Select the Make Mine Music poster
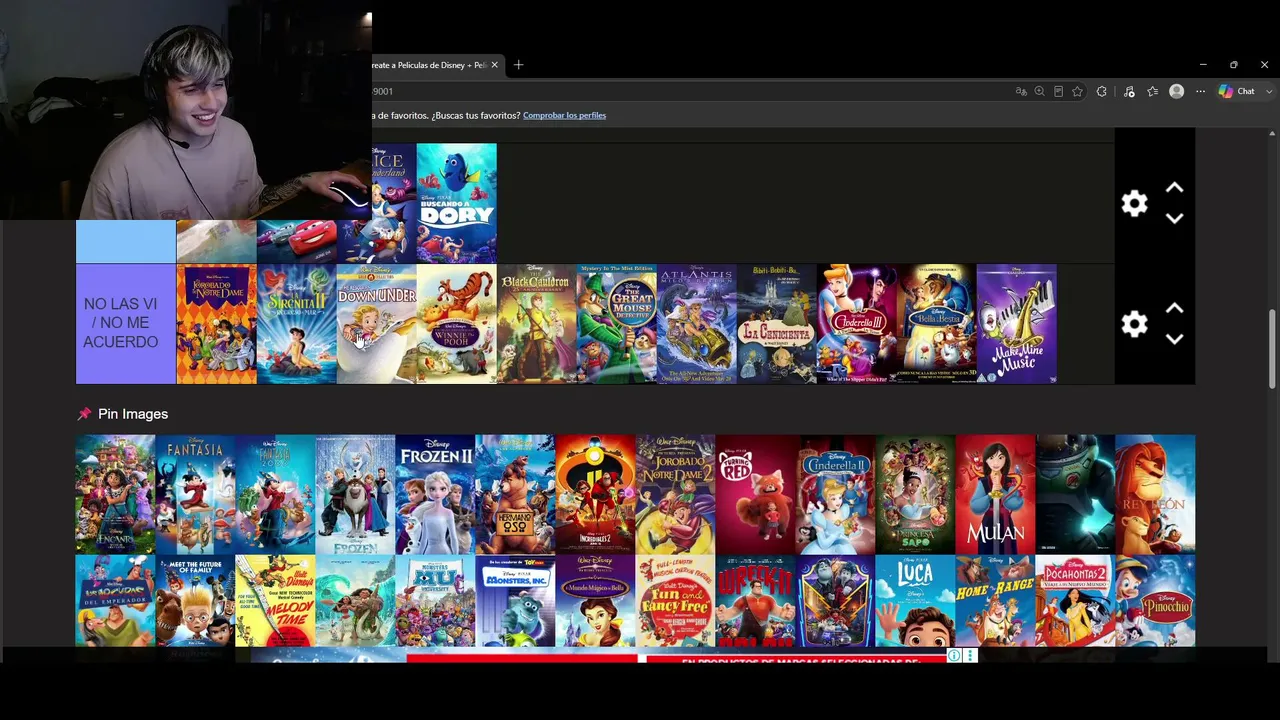The height and width of the screenshot is (720, 1280). click(1016, 324)
